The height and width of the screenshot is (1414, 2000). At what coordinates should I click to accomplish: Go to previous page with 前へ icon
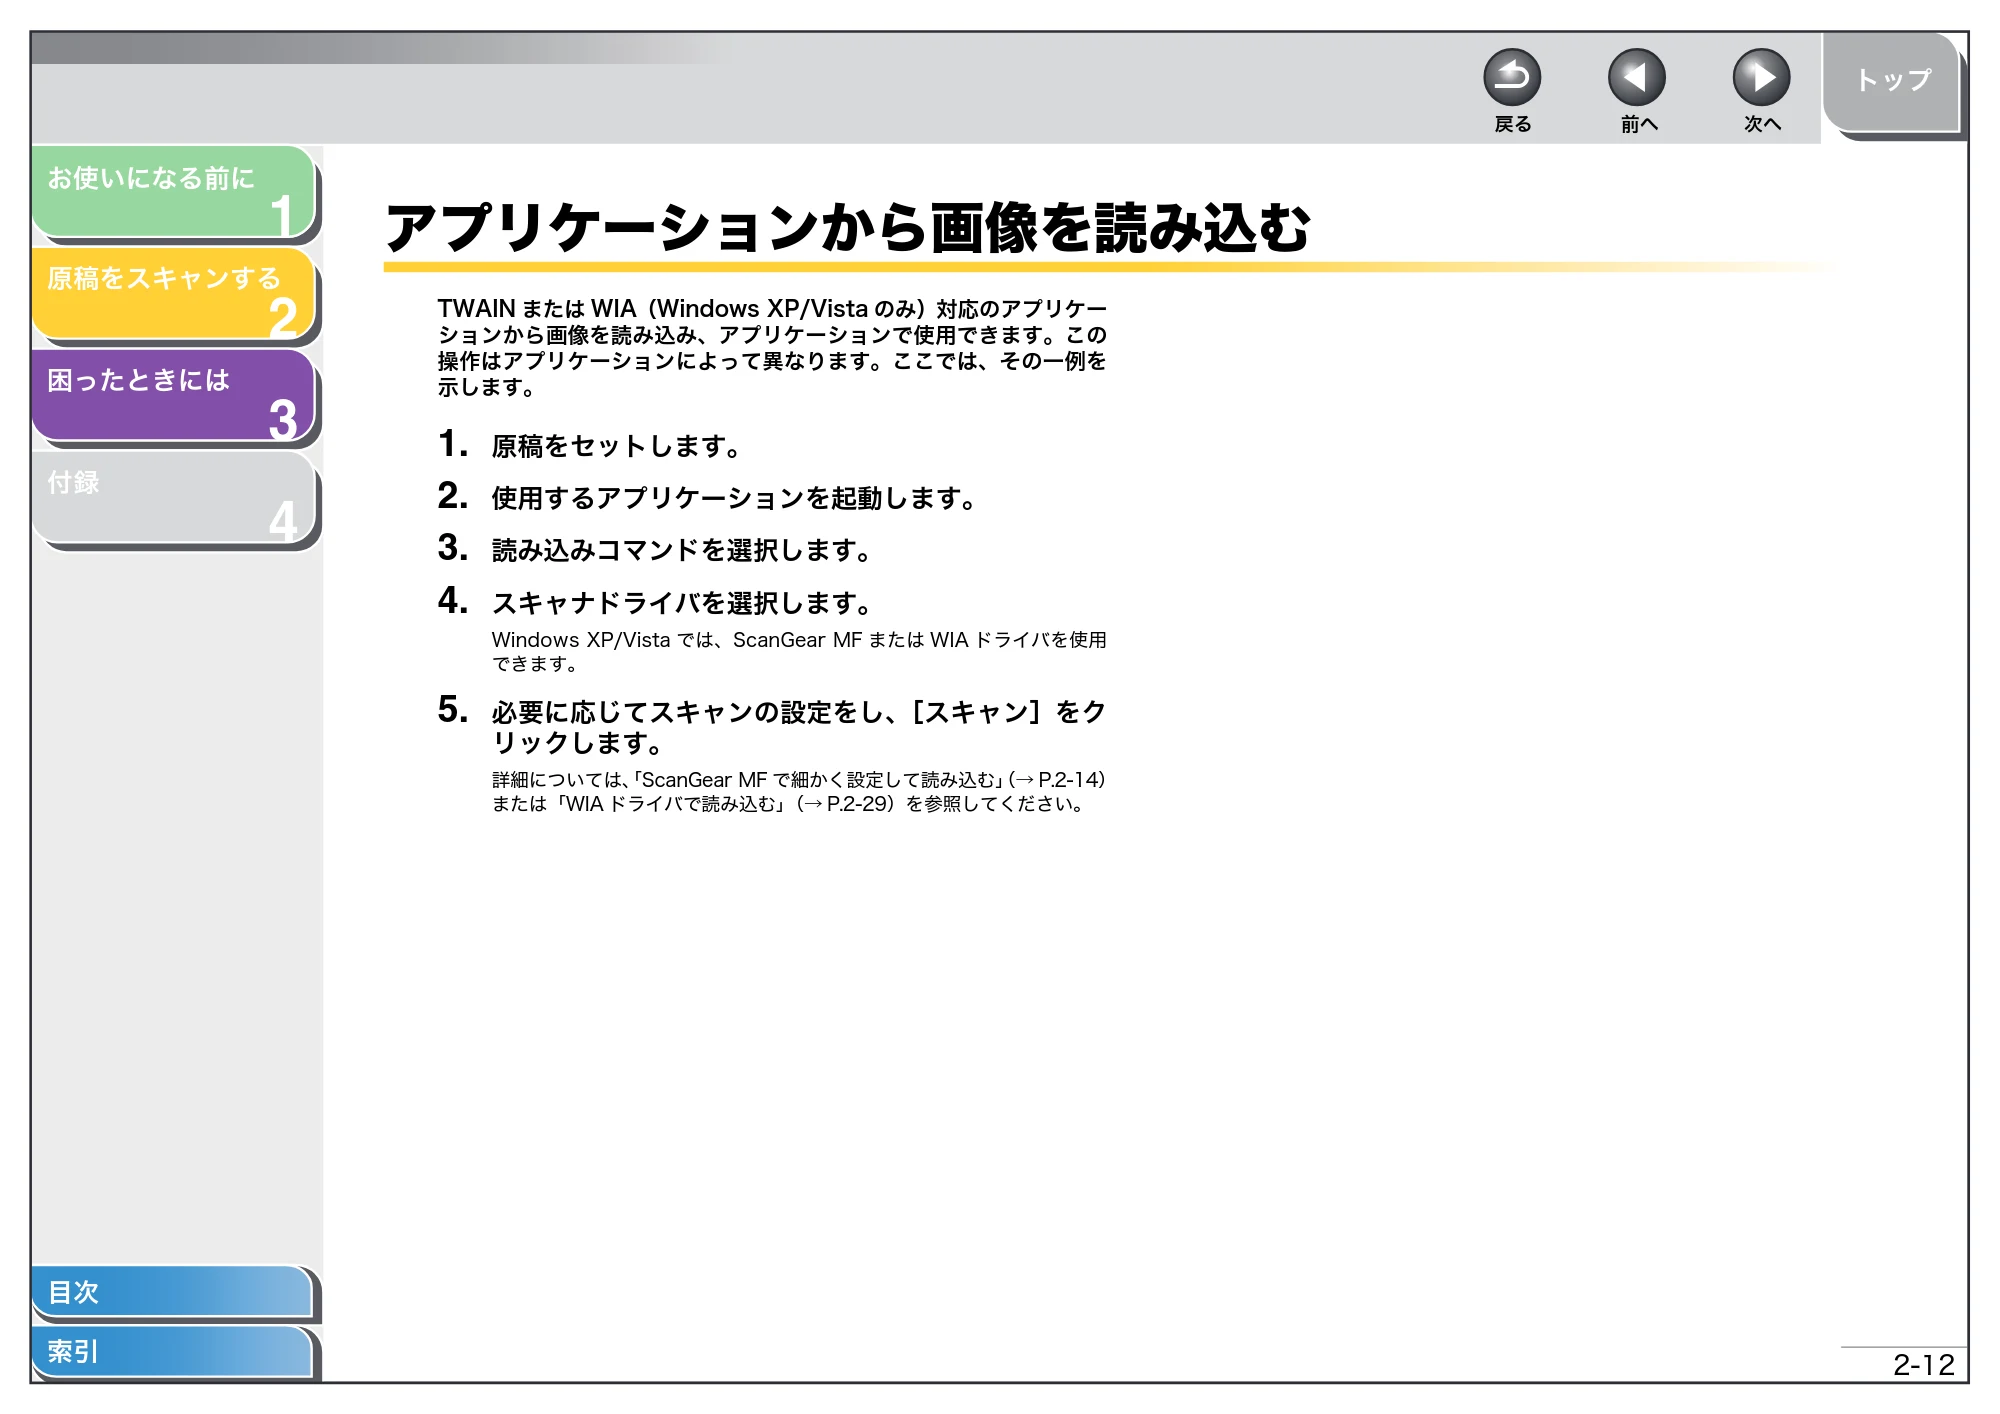click(x=1636, y=77)
